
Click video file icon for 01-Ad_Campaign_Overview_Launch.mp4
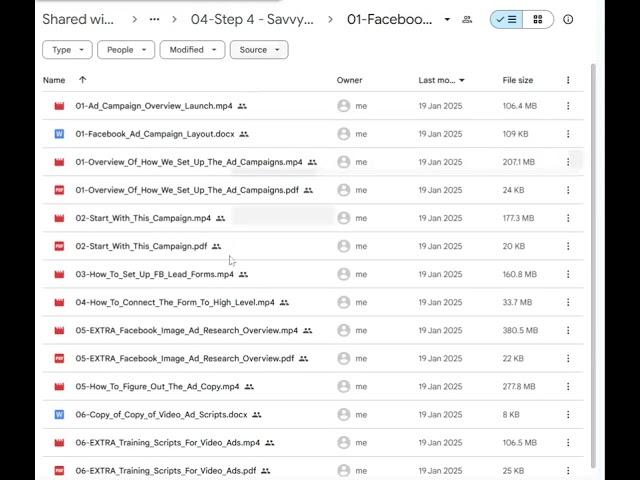[x=59, y=106]
